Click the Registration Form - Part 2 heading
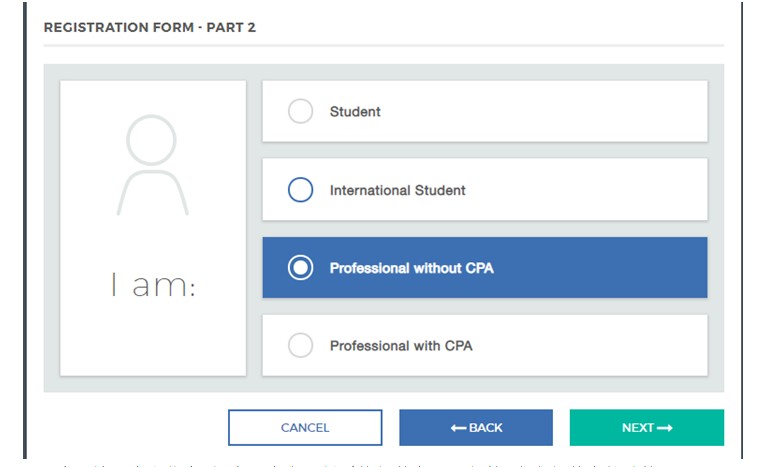The width and height of the screenshot is (778, 467). point(150,28)
